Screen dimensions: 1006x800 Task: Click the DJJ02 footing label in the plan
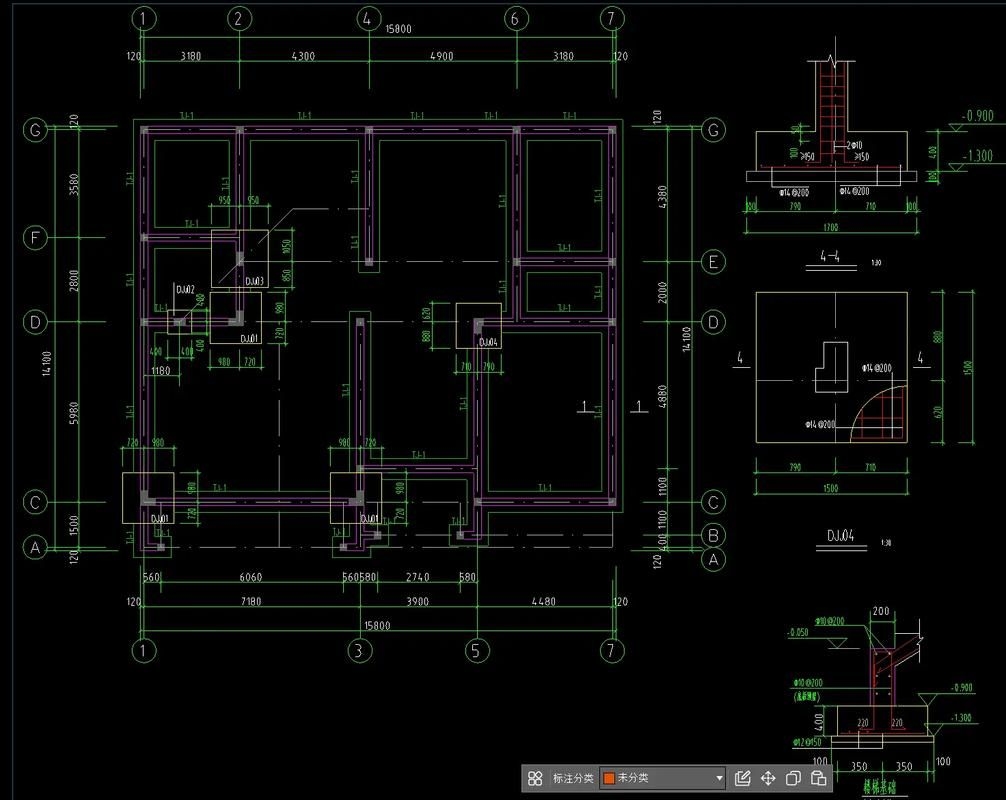(184, 290)
